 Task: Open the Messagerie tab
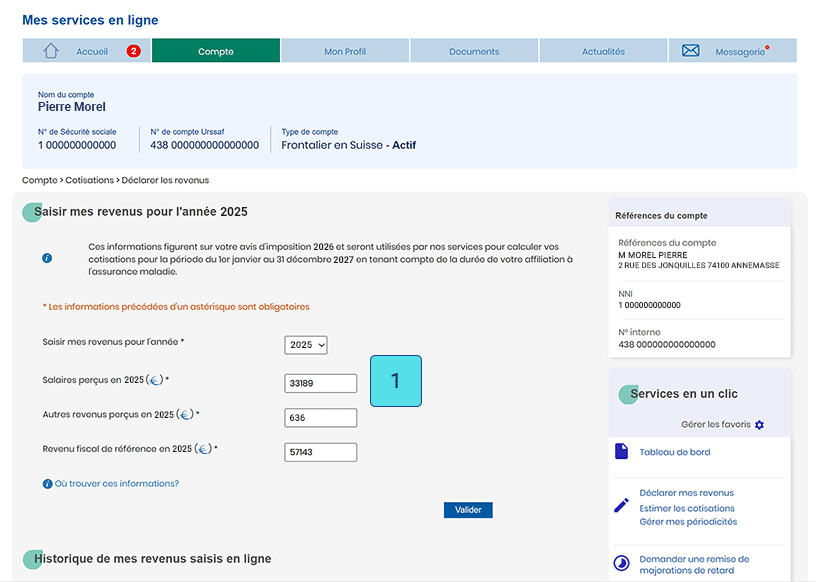tap(733, 50)
